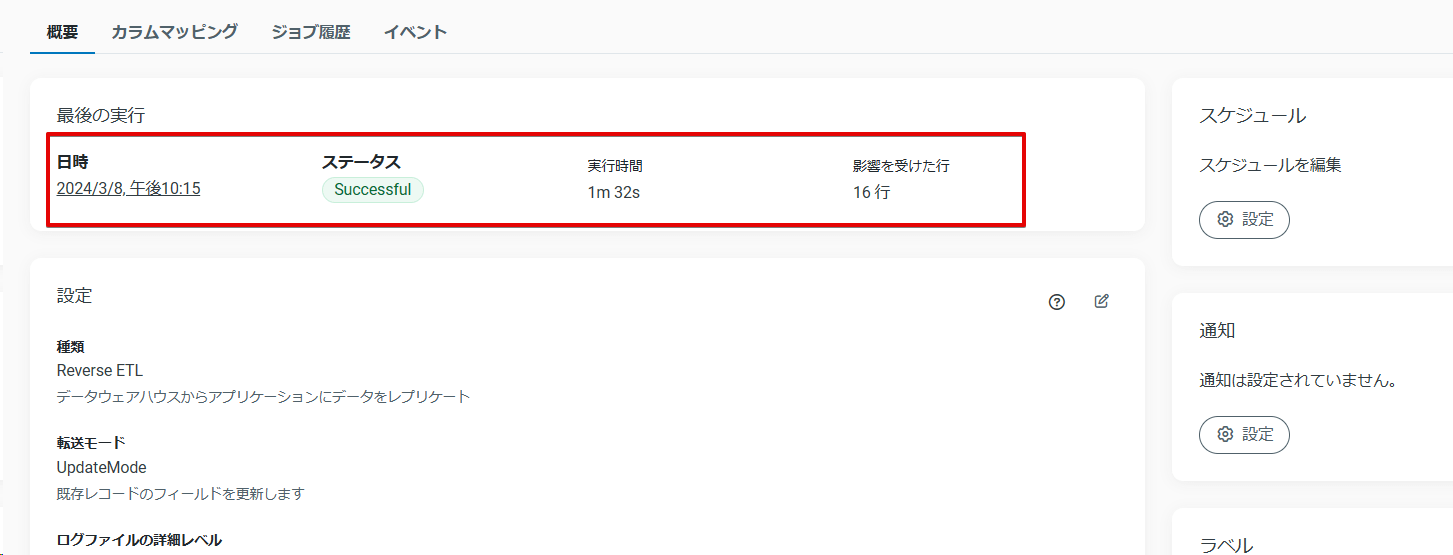
Task: Open the 2024/3/8 午後10:15 run link
Action: (128, 188)
